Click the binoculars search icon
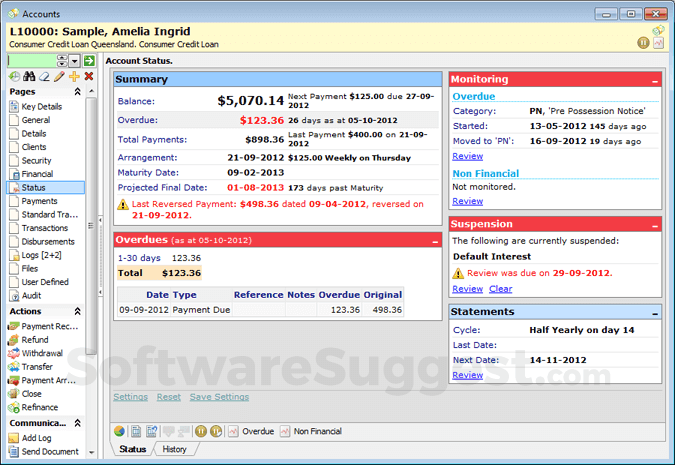Viewport: 675px width, 465px height. (x=29, y=76)
